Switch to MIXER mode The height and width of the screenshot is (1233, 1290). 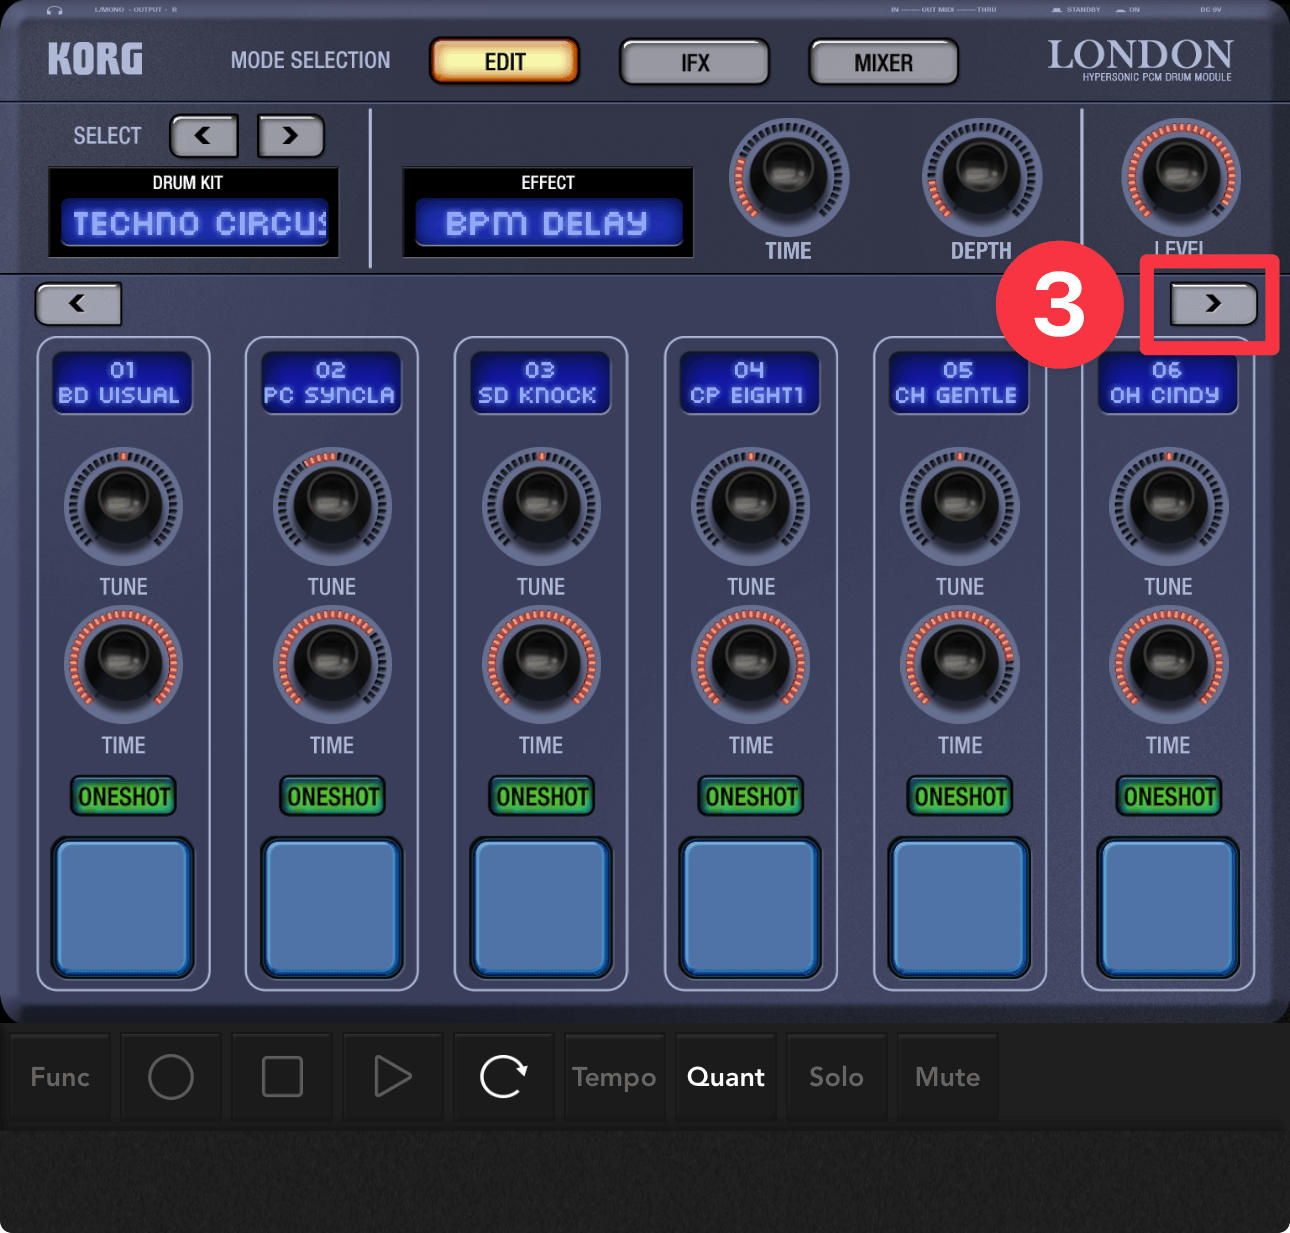883,63
